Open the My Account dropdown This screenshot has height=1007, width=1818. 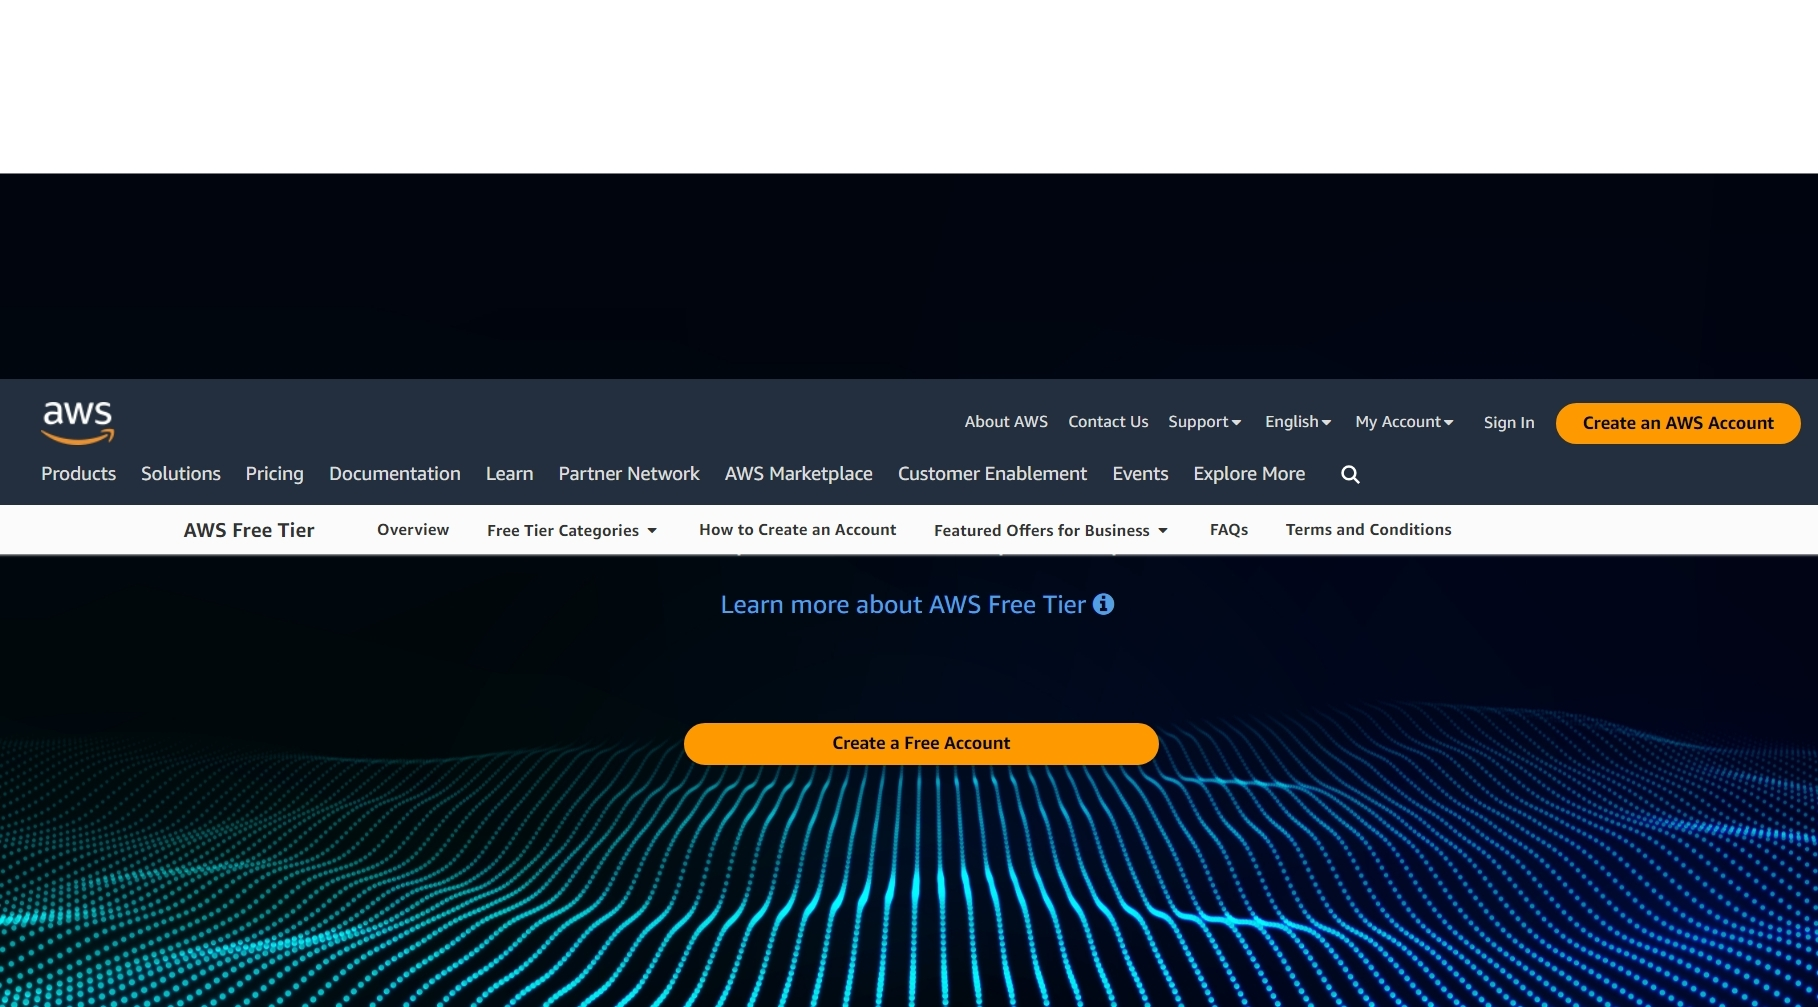pyautogui.click(x=1403, y=422)
